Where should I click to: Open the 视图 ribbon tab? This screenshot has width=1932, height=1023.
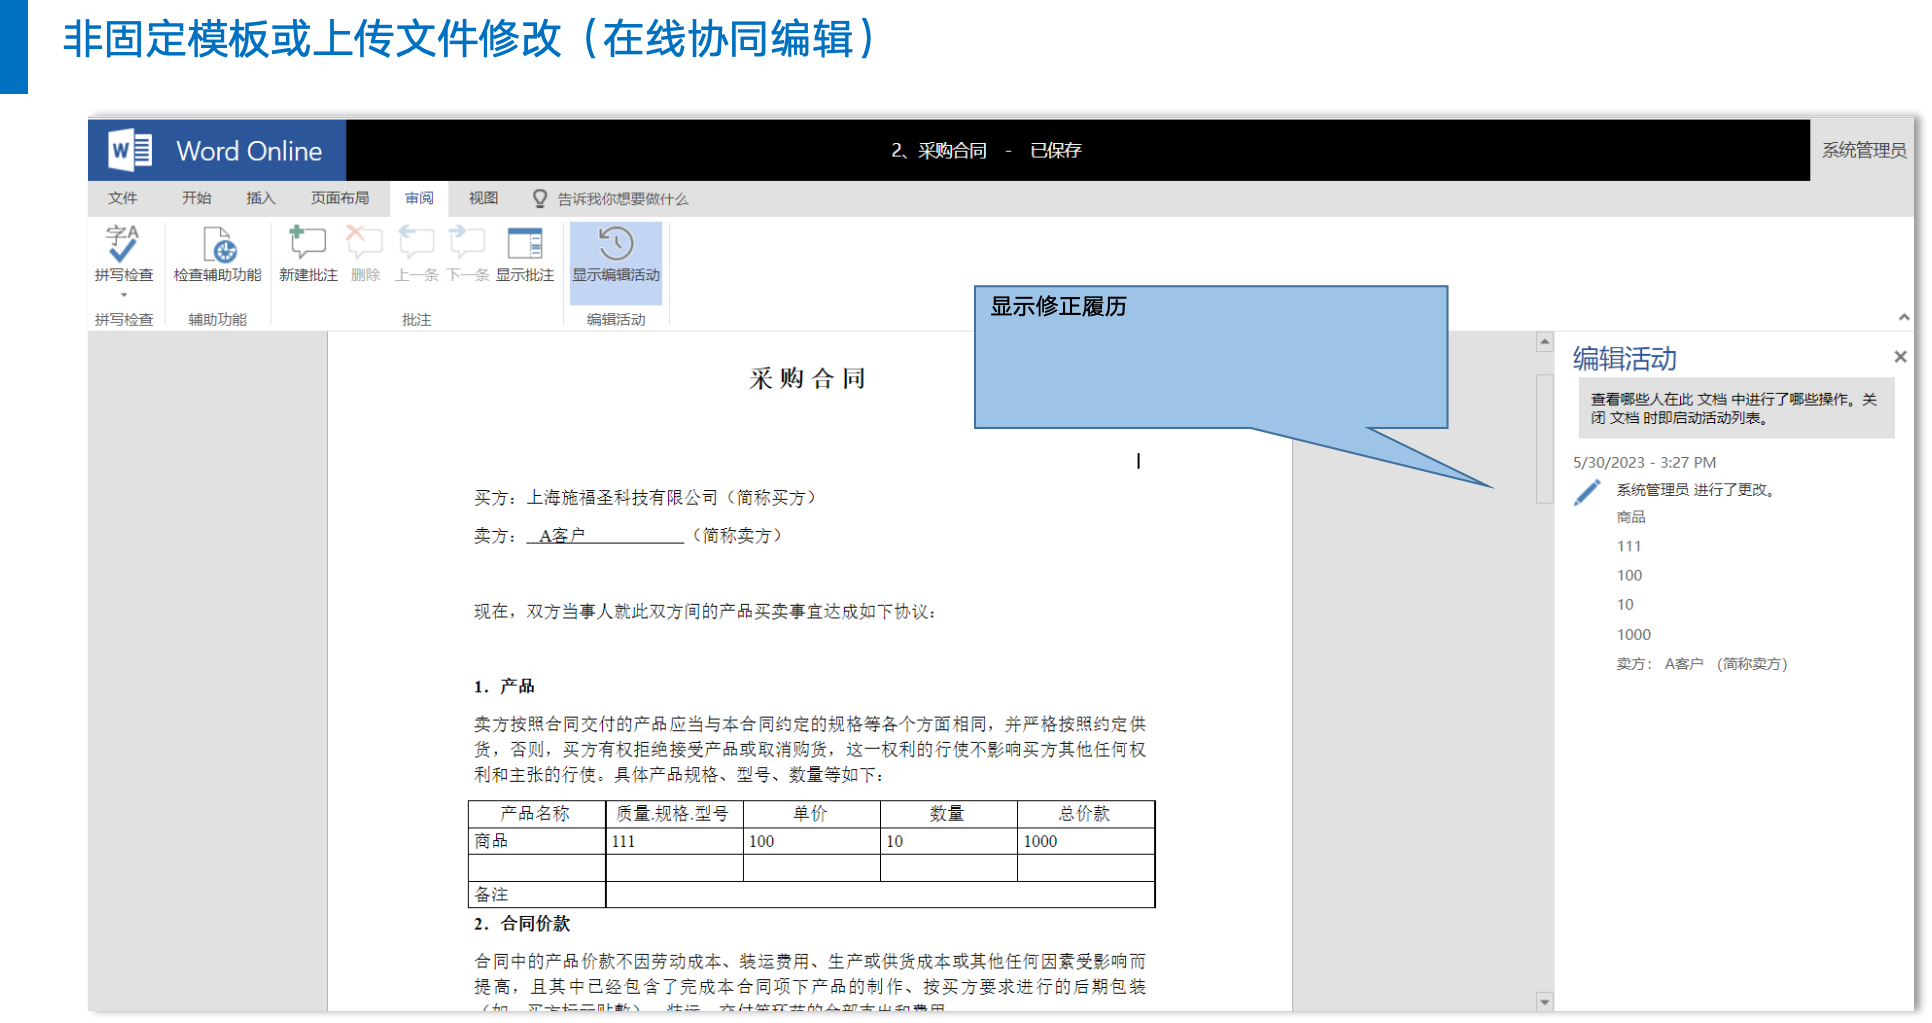[483, 198]
